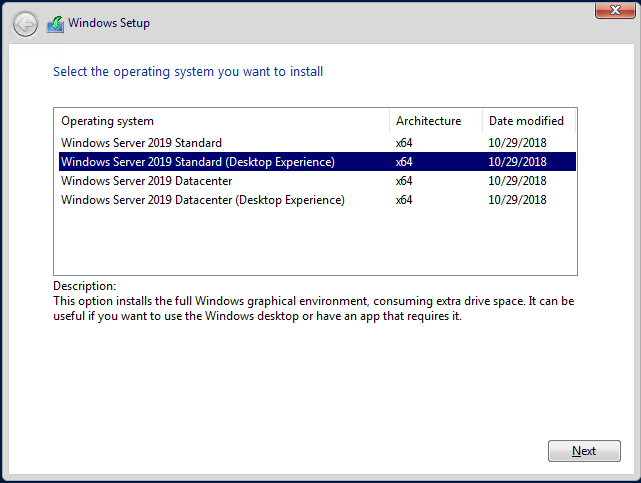
Task: Sort by Date modified column header
Action: click(529, 121)
